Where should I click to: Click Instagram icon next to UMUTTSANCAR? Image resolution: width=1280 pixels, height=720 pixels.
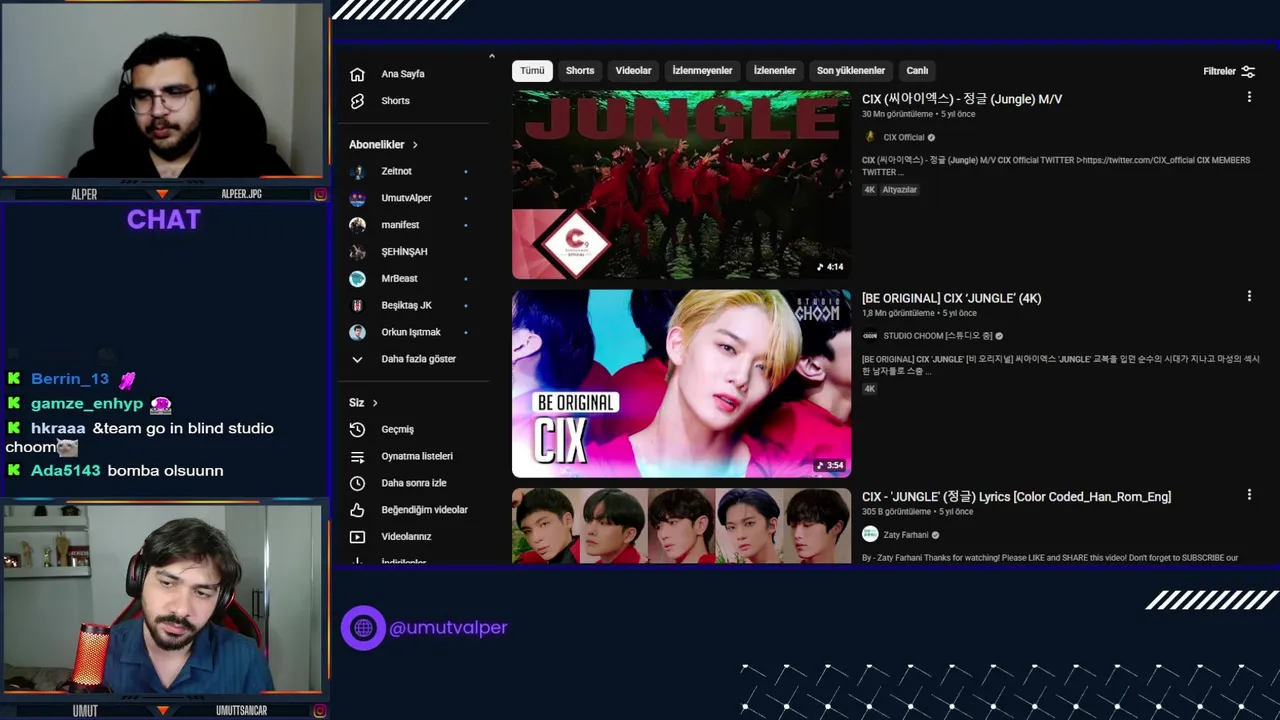coord(320,710)
